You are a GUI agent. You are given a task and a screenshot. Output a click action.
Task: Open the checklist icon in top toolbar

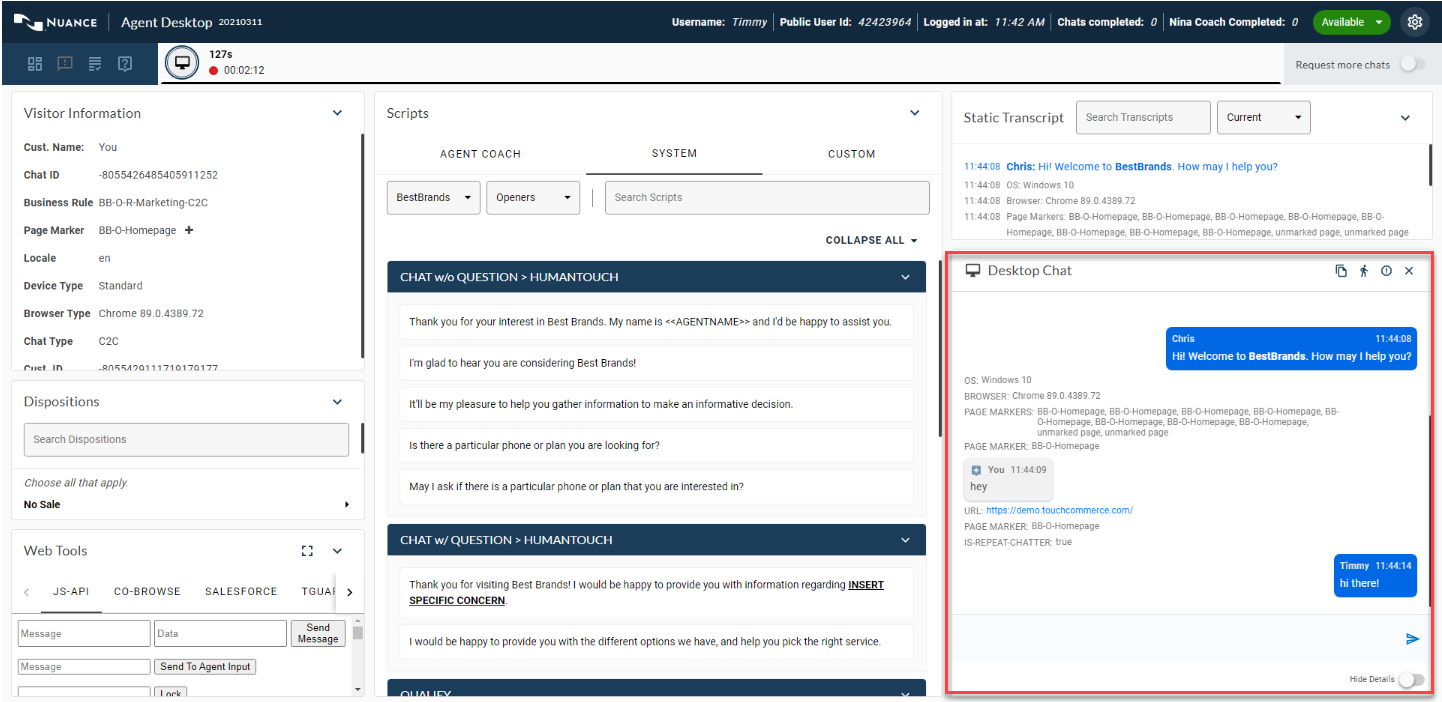point(95,64)
